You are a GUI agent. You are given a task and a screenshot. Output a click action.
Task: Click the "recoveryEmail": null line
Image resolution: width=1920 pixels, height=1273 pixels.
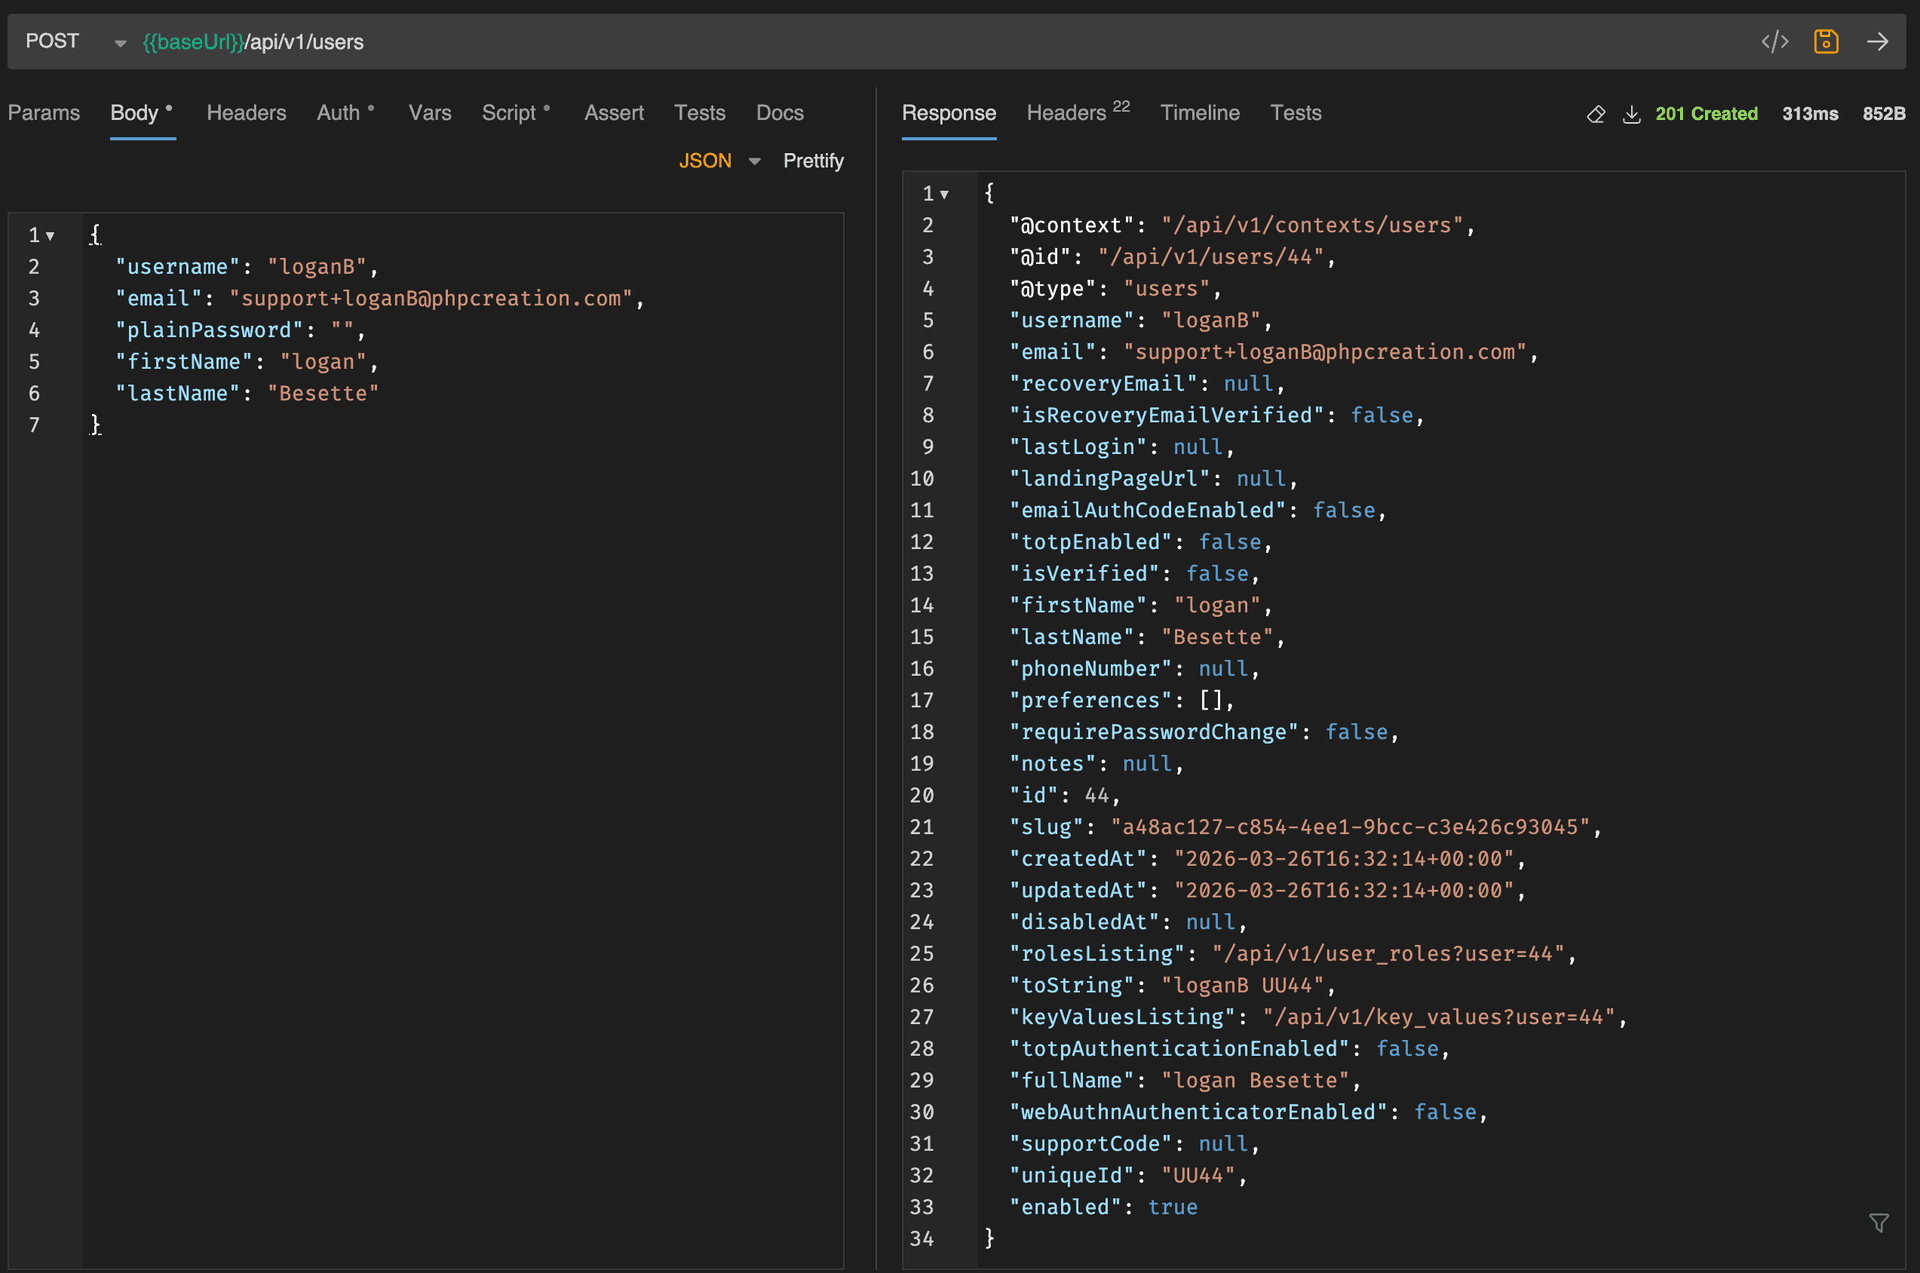tap(1147, 384)
